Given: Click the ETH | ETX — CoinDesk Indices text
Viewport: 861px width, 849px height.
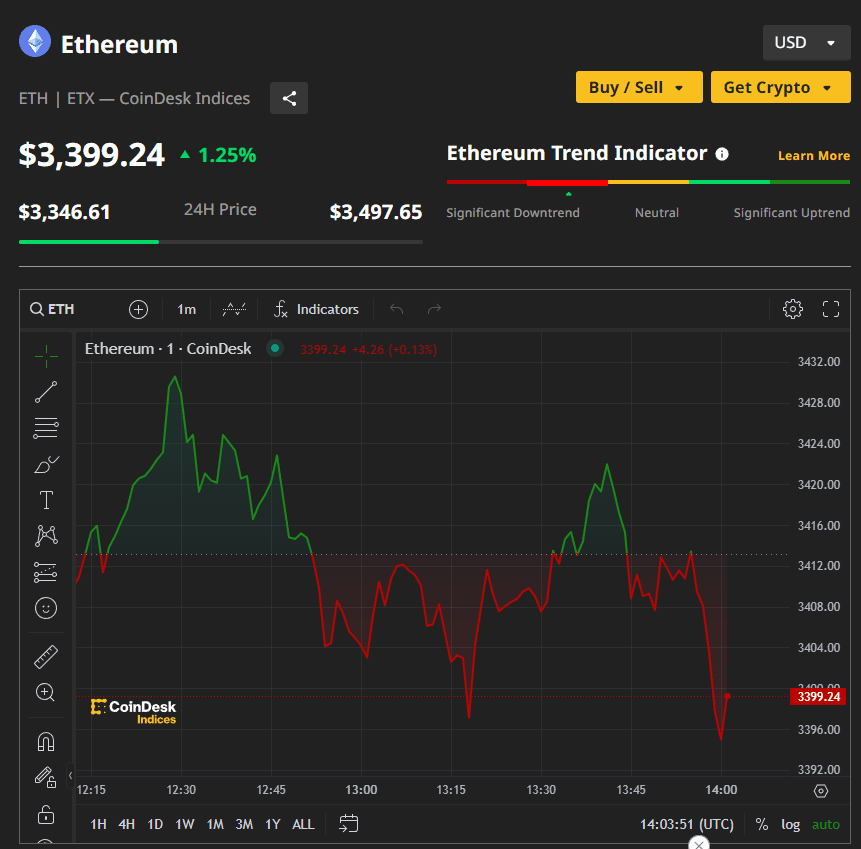Looking at the screenshot, I should pyautogui.click(x=135, y=98).
